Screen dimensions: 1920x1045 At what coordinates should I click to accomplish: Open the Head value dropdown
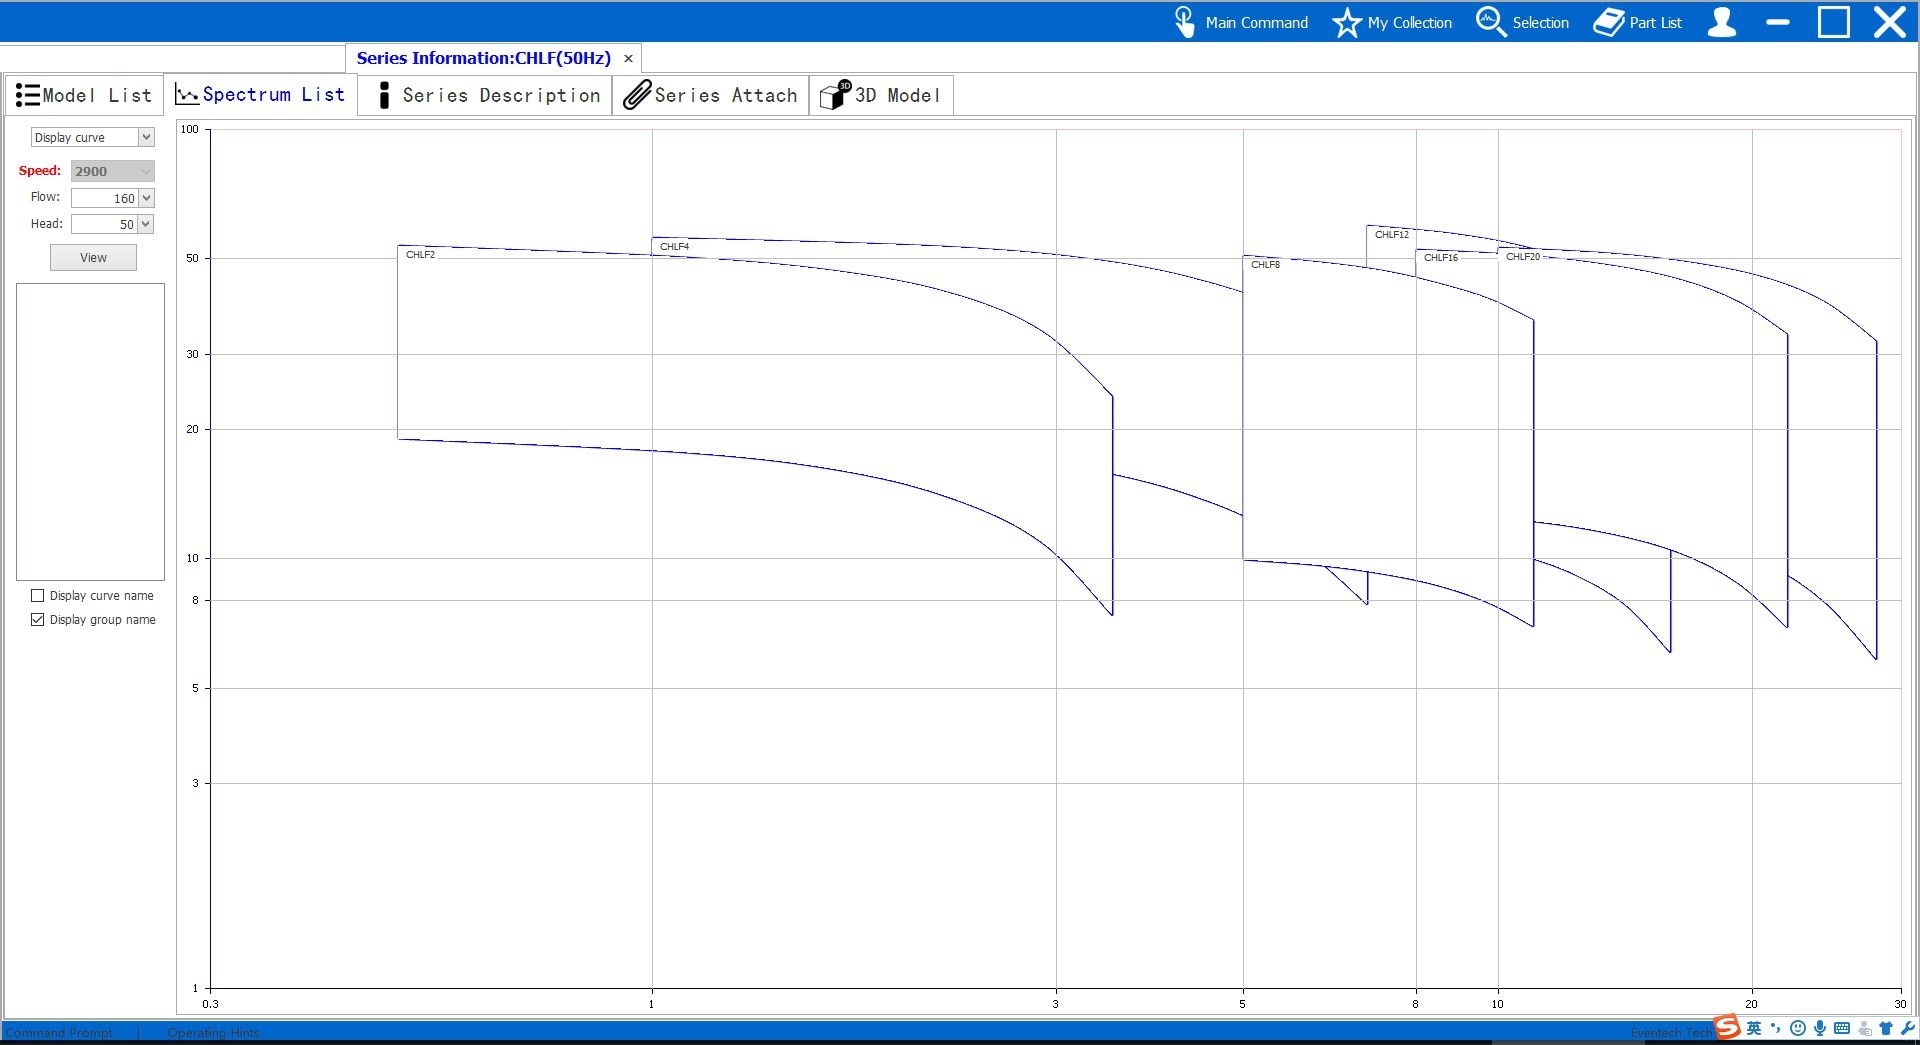click(x=146, y=224)
